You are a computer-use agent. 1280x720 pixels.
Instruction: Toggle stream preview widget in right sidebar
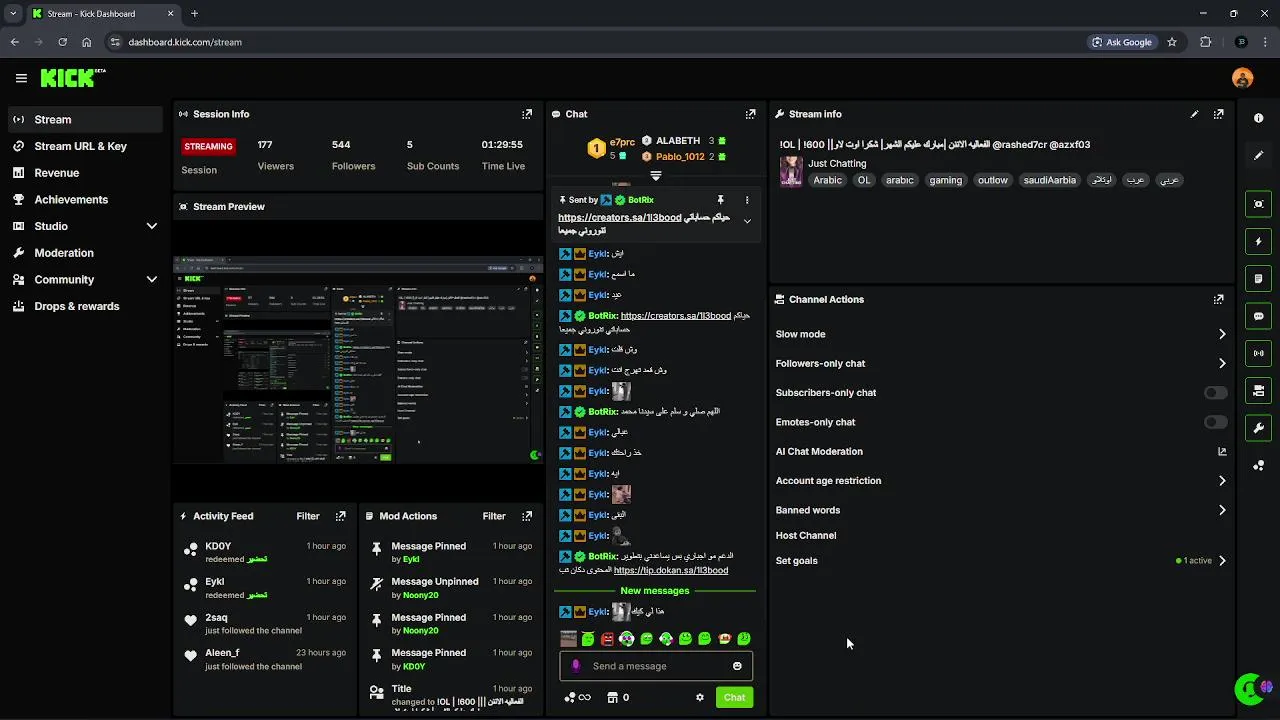tap(1259, 204)
